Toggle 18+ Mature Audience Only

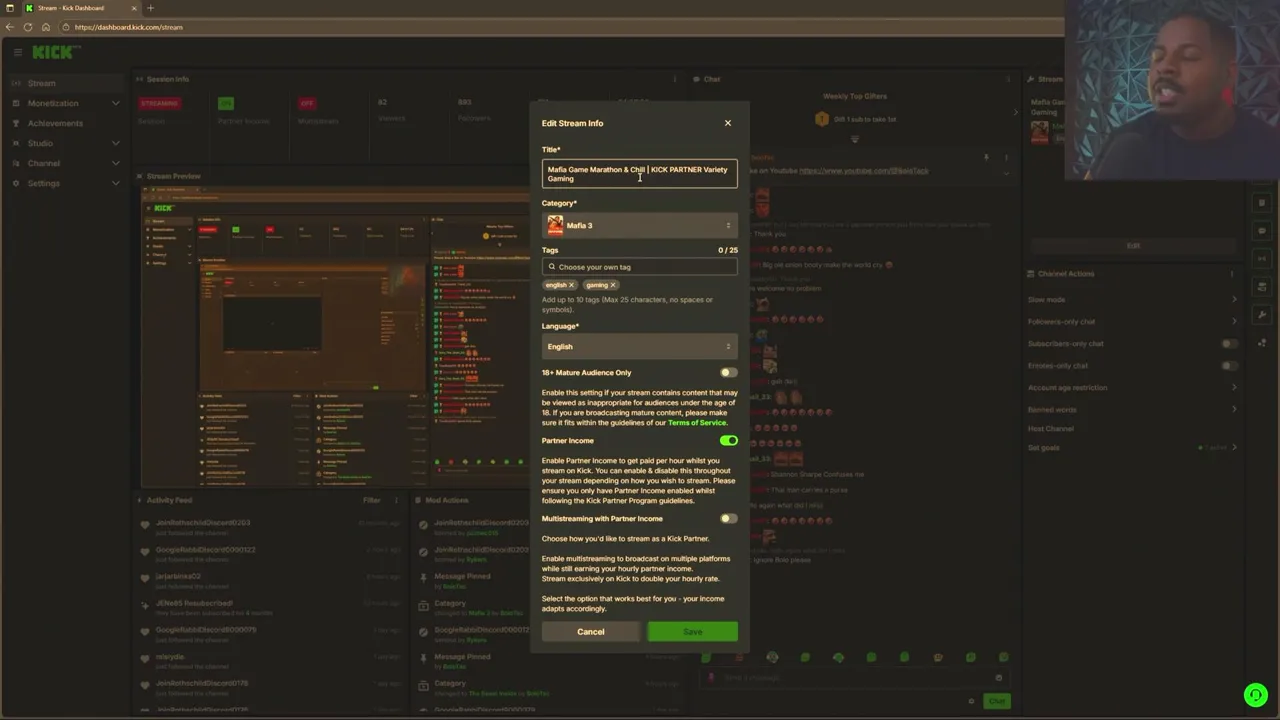(728, 373)
